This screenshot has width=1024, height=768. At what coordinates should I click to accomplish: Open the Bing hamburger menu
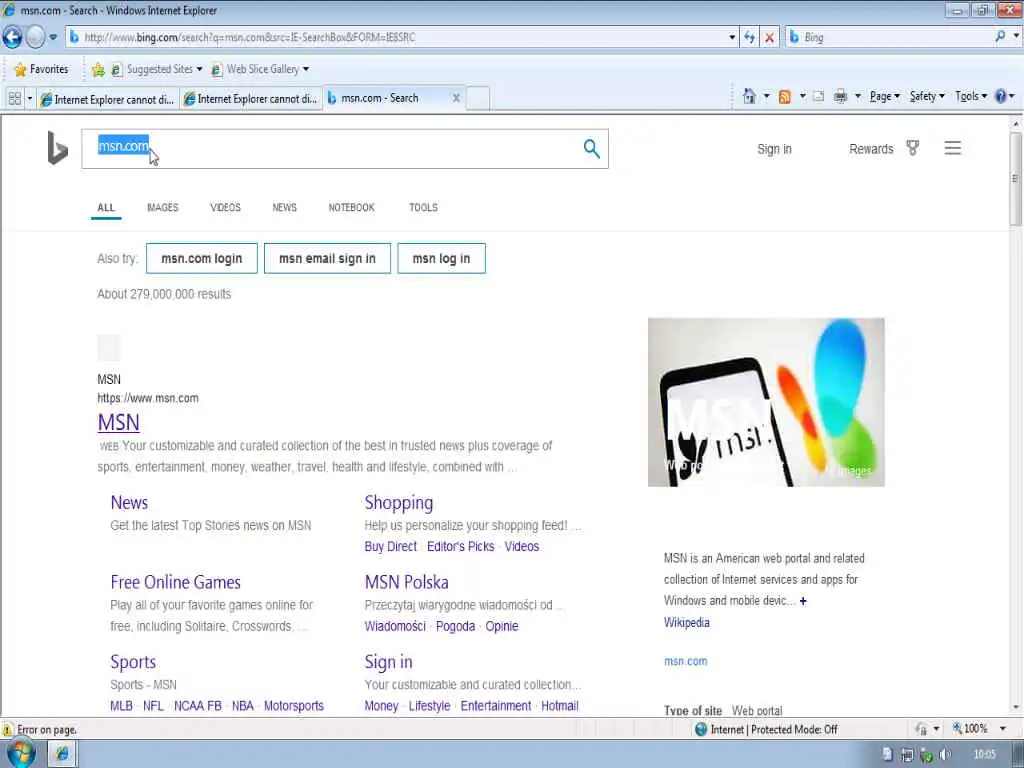coord(952,148)
